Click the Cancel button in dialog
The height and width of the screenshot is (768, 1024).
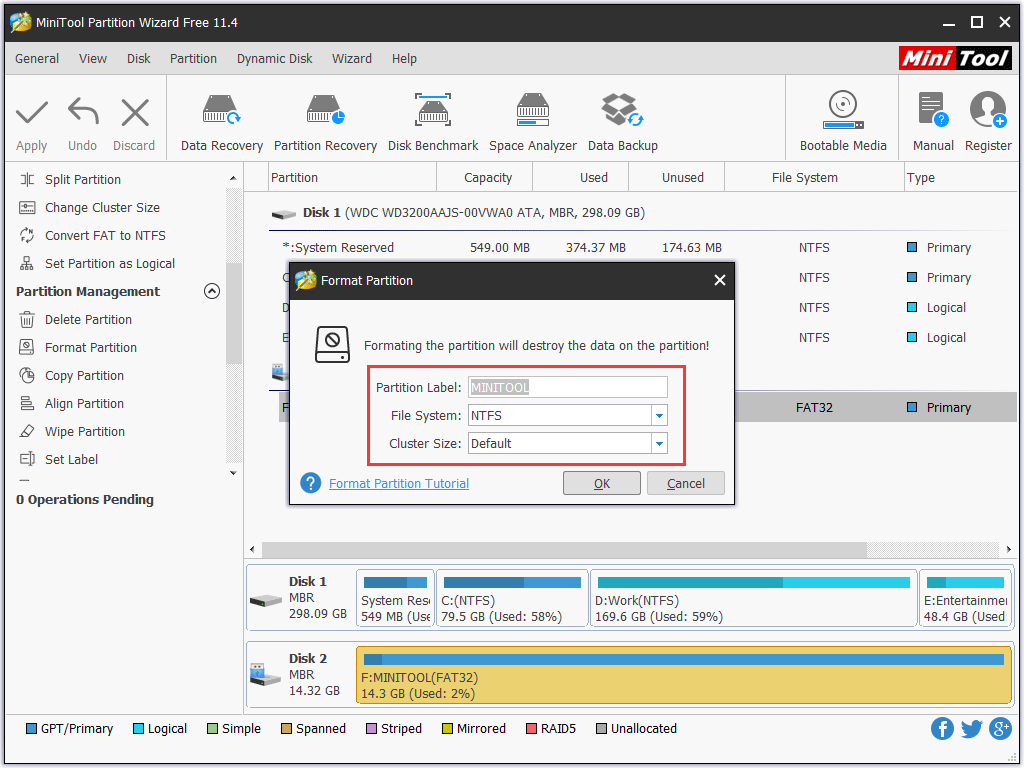tap(685, 484)
